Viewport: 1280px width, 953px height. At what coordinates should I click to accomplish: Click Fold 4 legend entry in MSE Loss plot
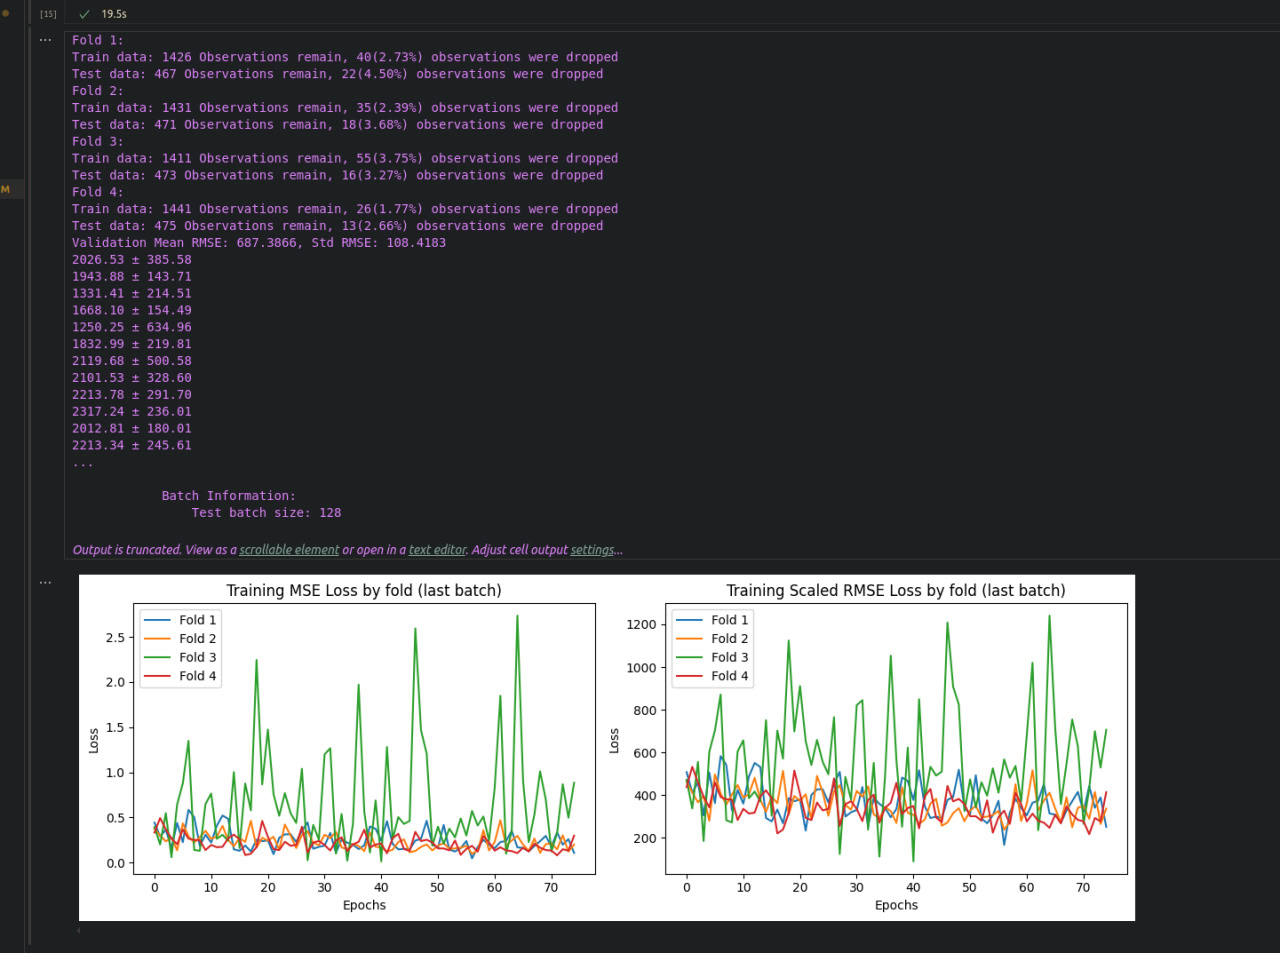point(197,676)
